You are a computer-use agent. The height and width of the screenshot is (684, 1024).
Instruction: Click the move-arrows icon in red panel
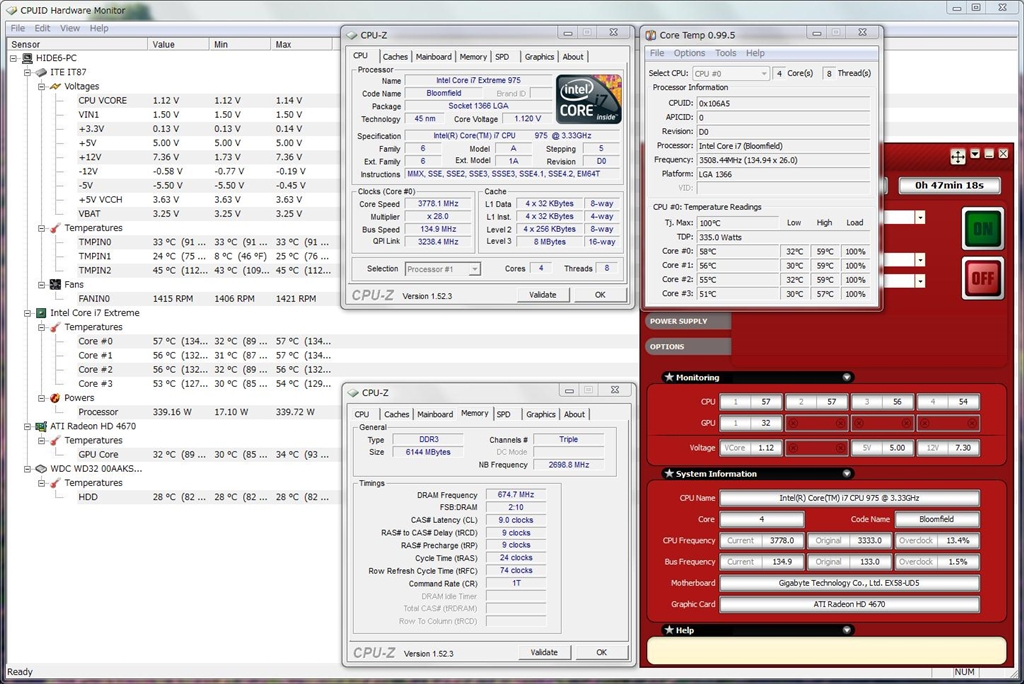coord(957,155)
